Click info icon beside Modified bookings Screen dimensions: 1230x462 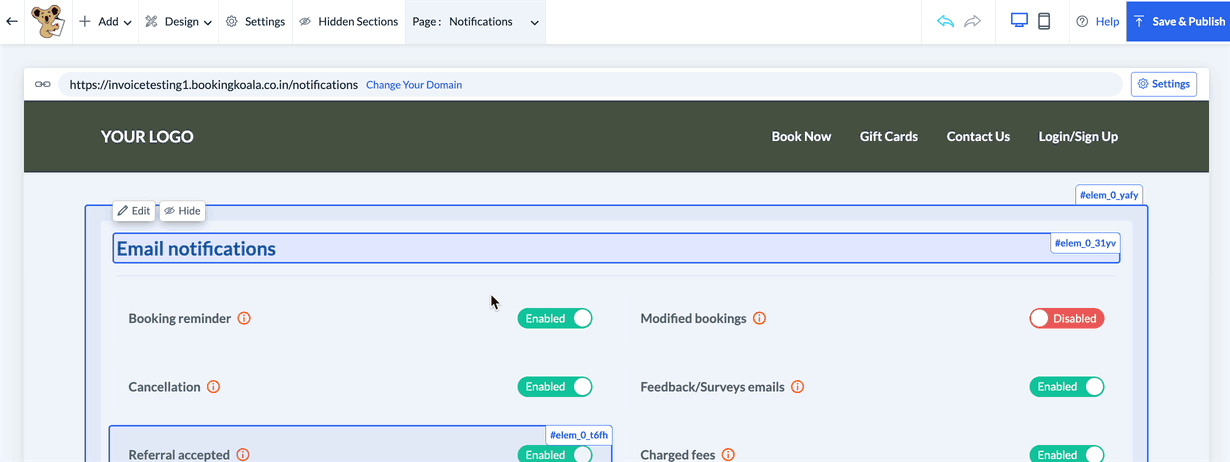[759, 319]
